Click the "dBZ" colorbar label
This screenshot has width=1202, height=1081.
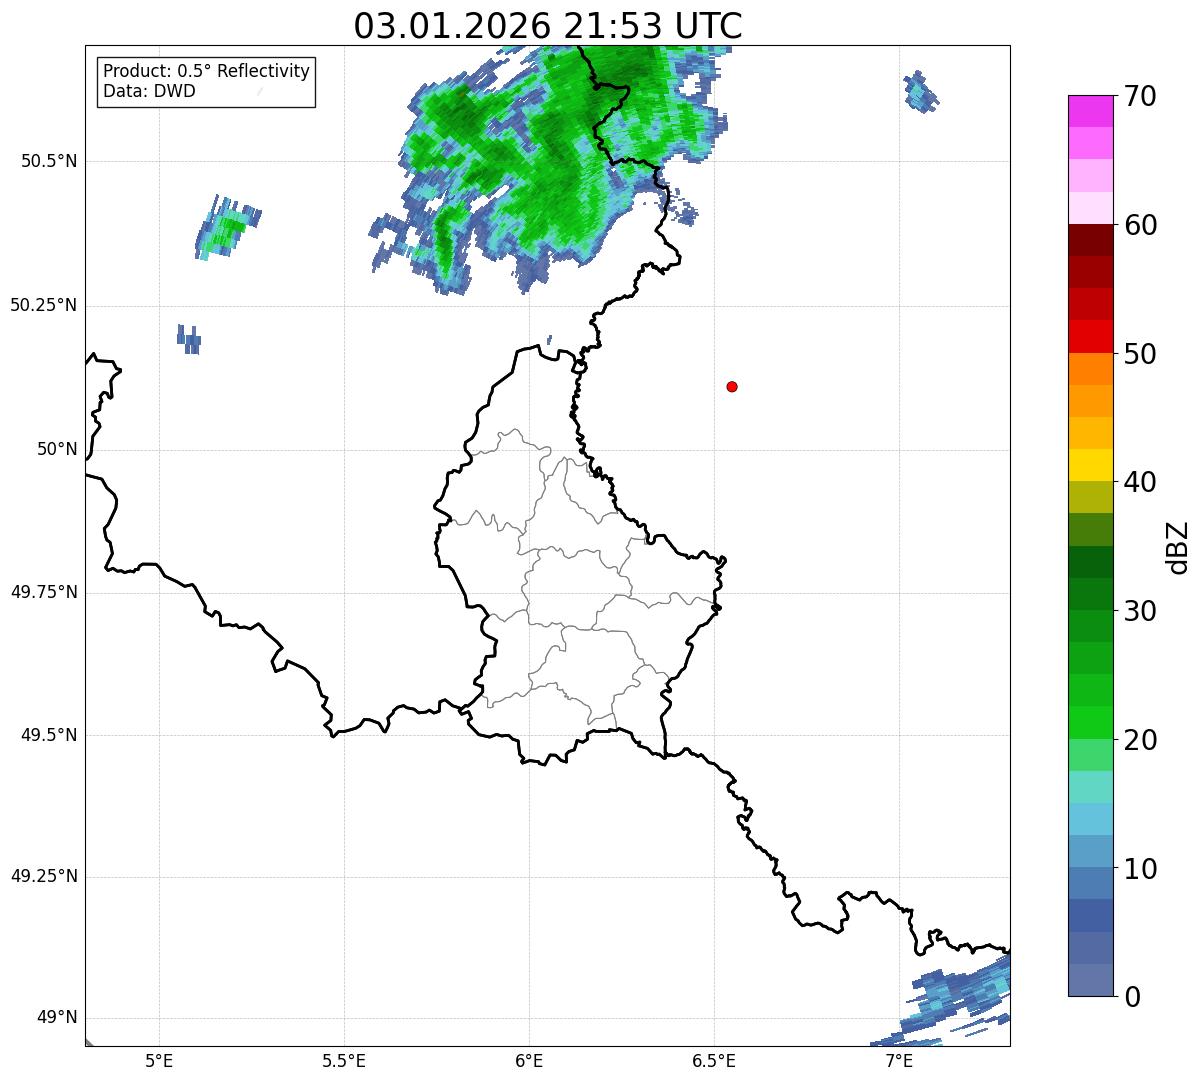[x=1179, y=546]
